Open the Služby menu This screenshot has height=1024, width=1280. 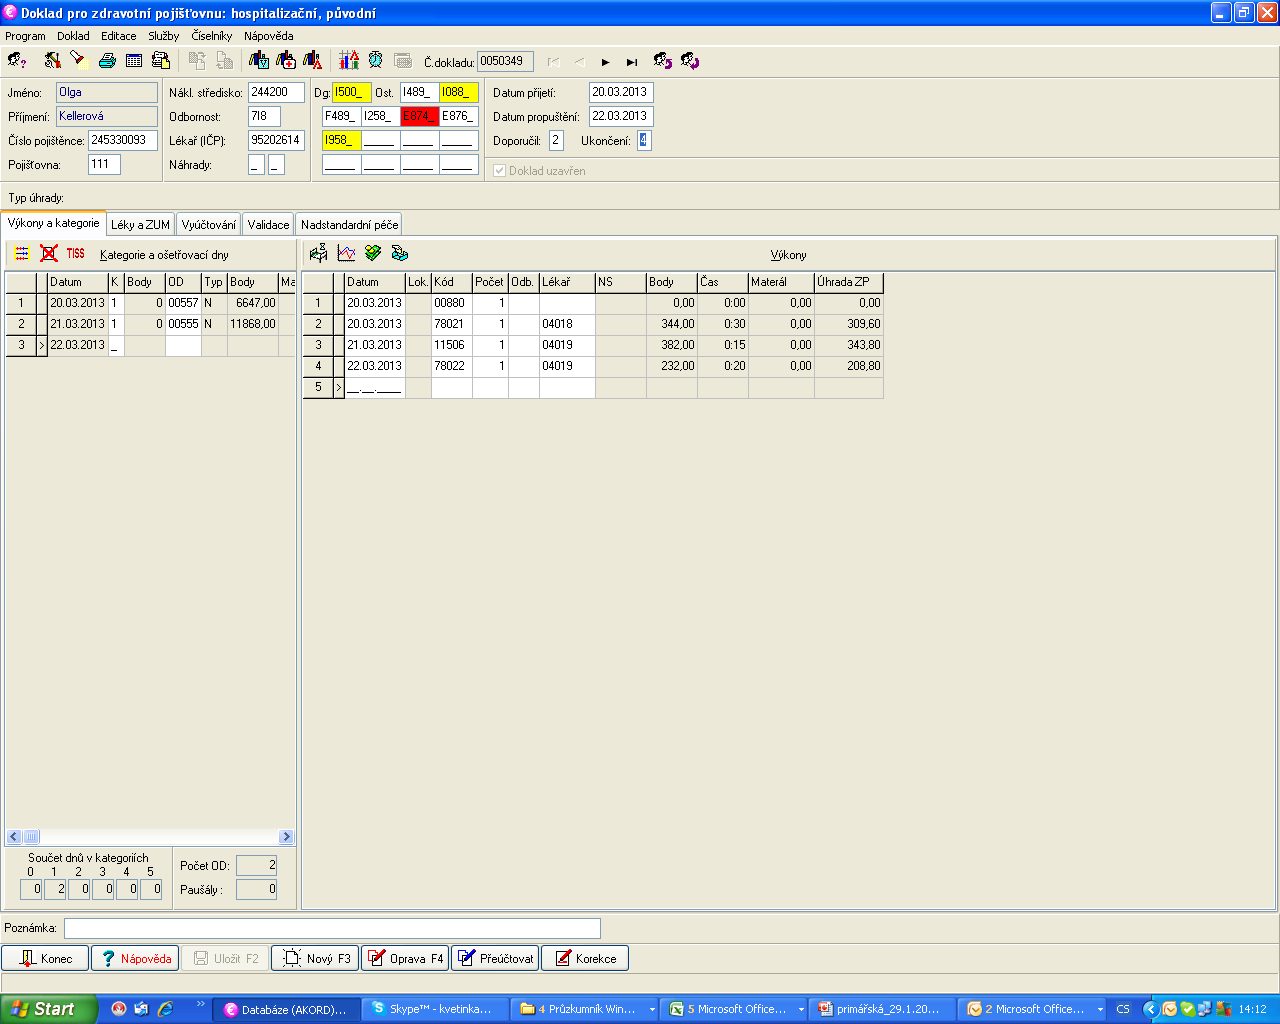coord(164,36)
